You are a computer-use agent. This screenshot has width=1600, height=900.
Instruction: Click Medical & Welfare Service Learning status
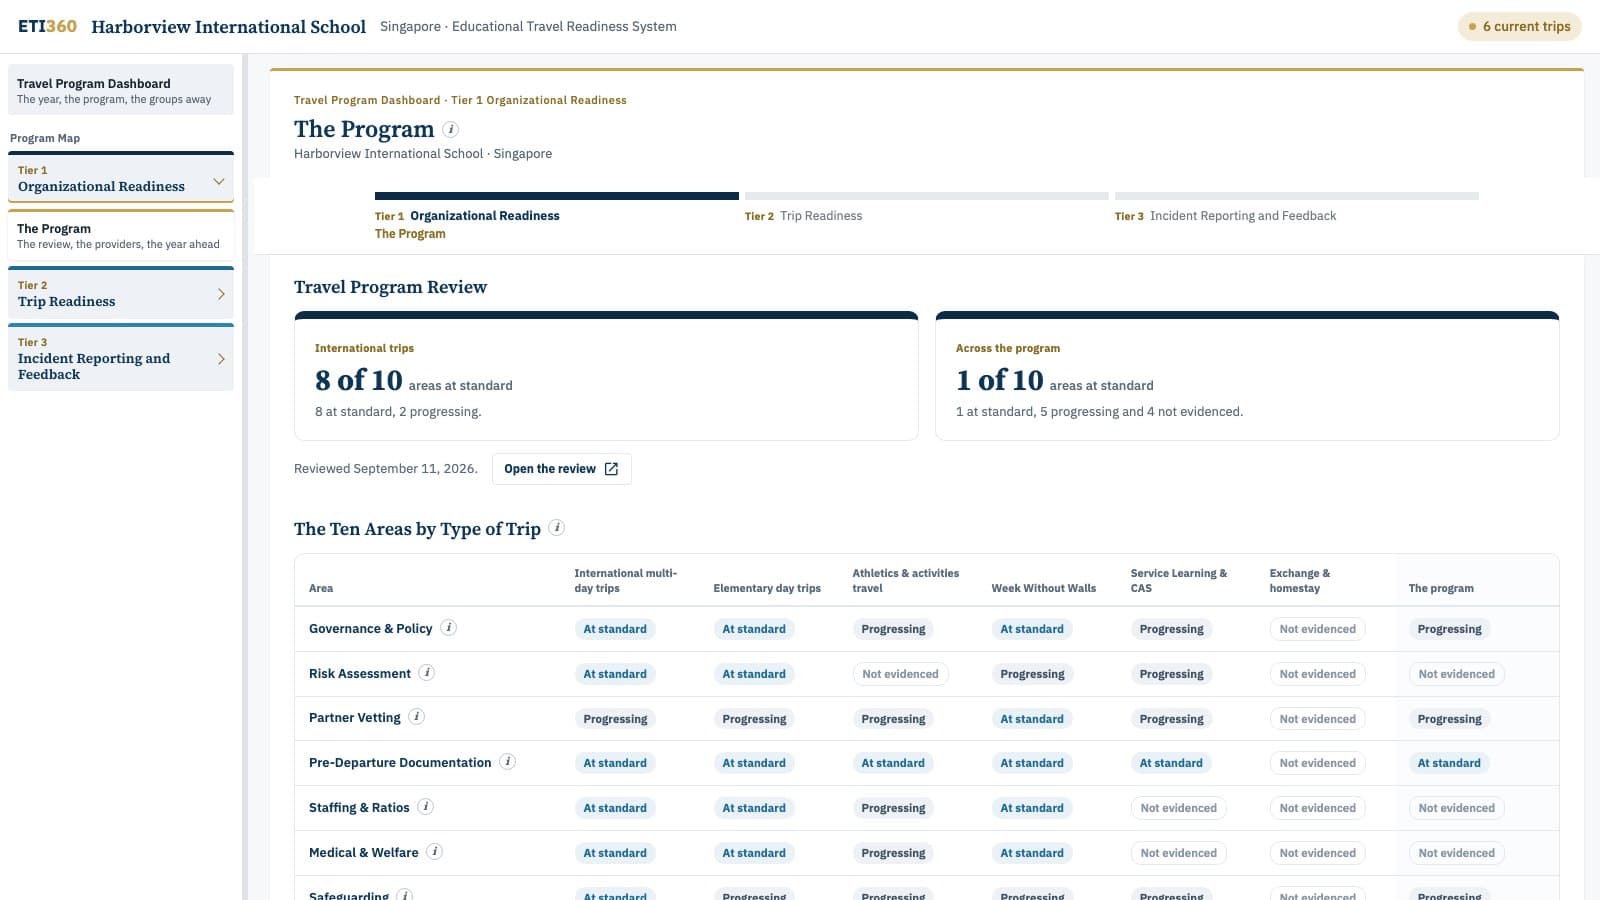1178,853
